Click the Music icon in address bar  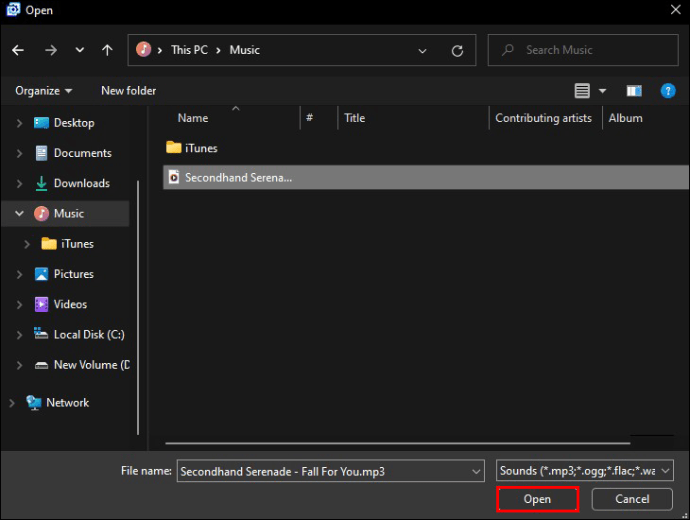[x=143, y=49]
